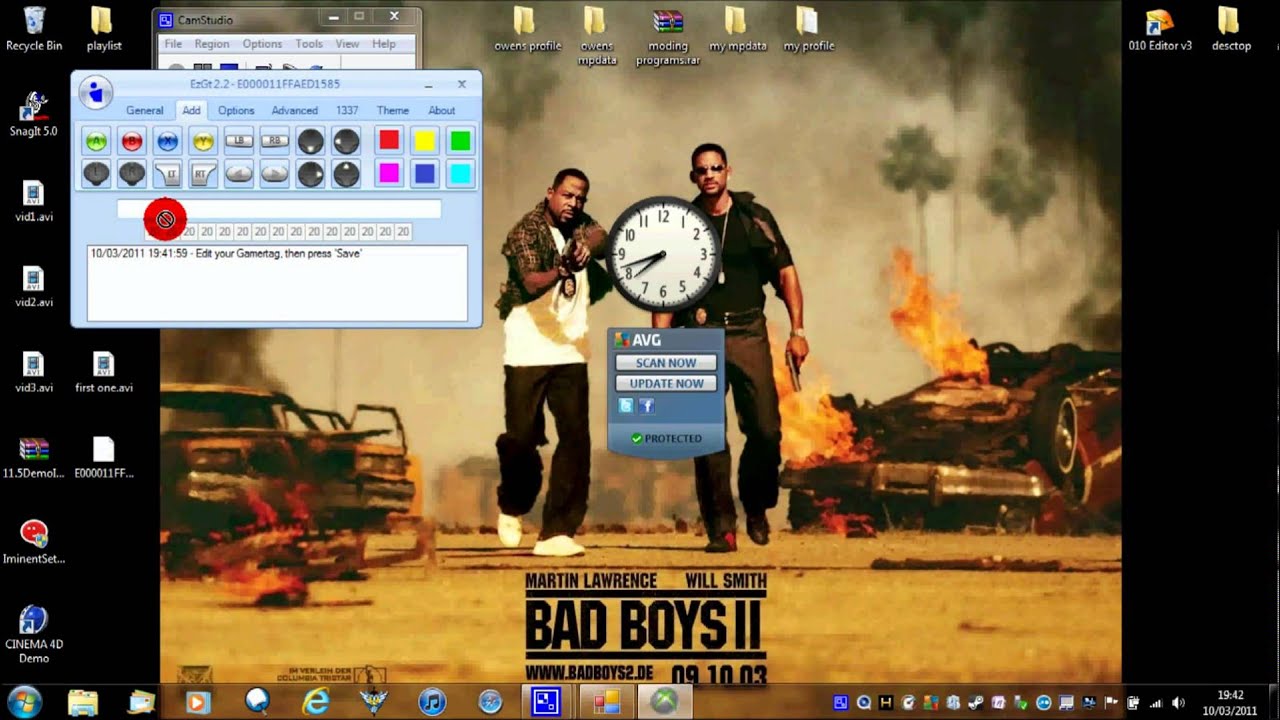
Task: Select the Recycle Bin desktop icon
Action: pos(34,29)
